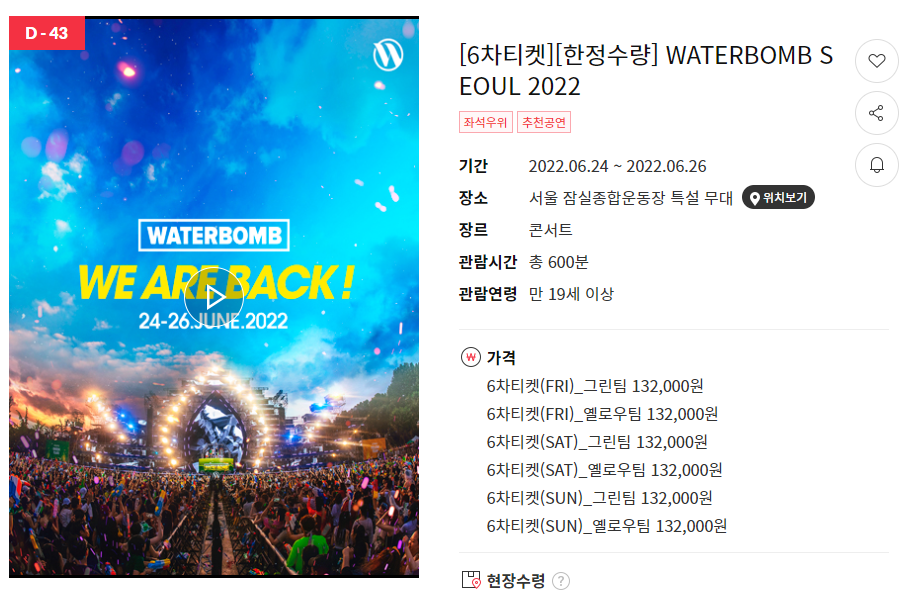Select 6차티켓(SUN)_옐로우팀 price row

[606, 526]
